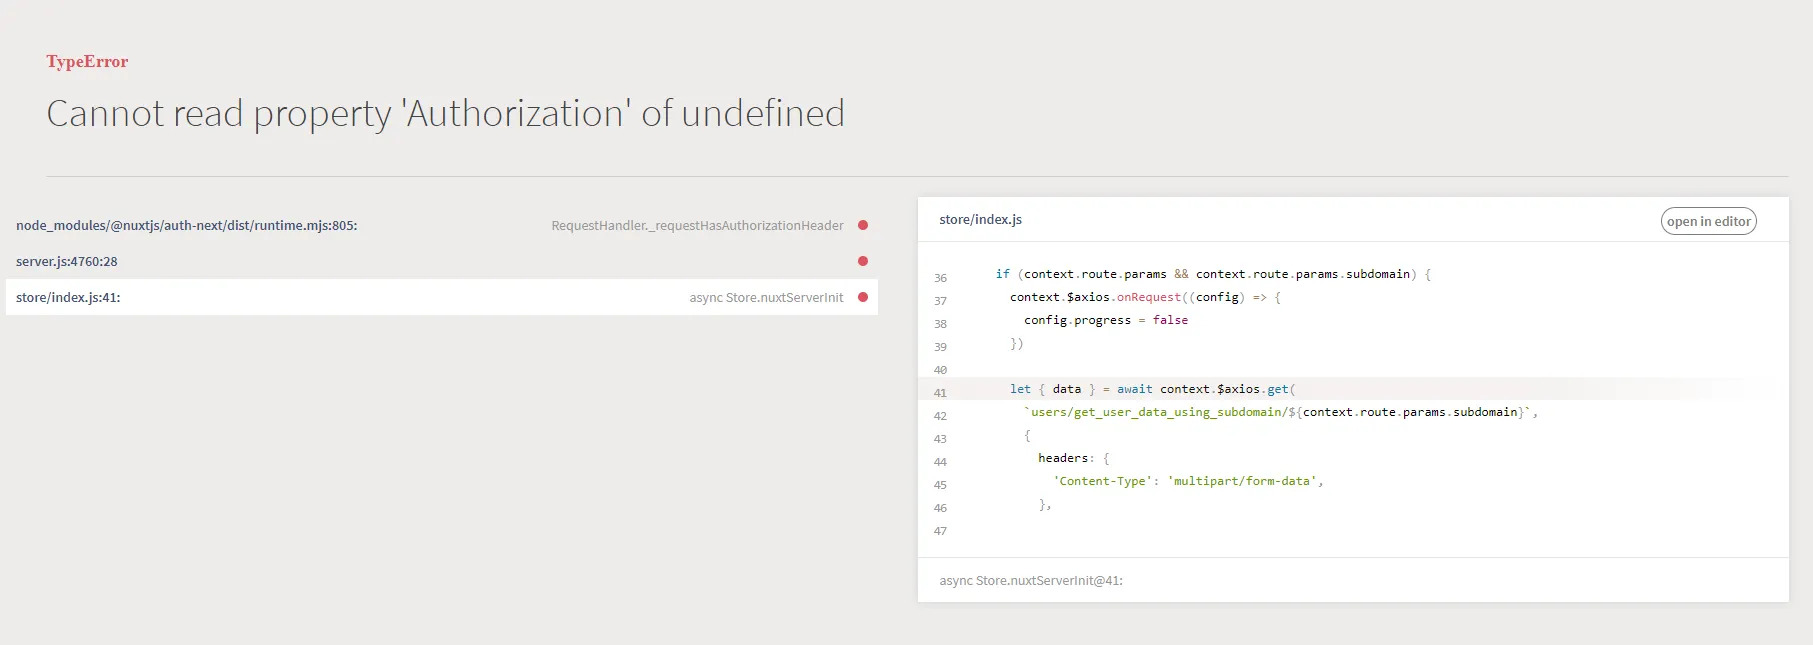The width and height of the screenshot is (1813, 645).
Task: Click the 'Content-Type' header code line
Action: pyautogui.click(x=1187, y=481)
